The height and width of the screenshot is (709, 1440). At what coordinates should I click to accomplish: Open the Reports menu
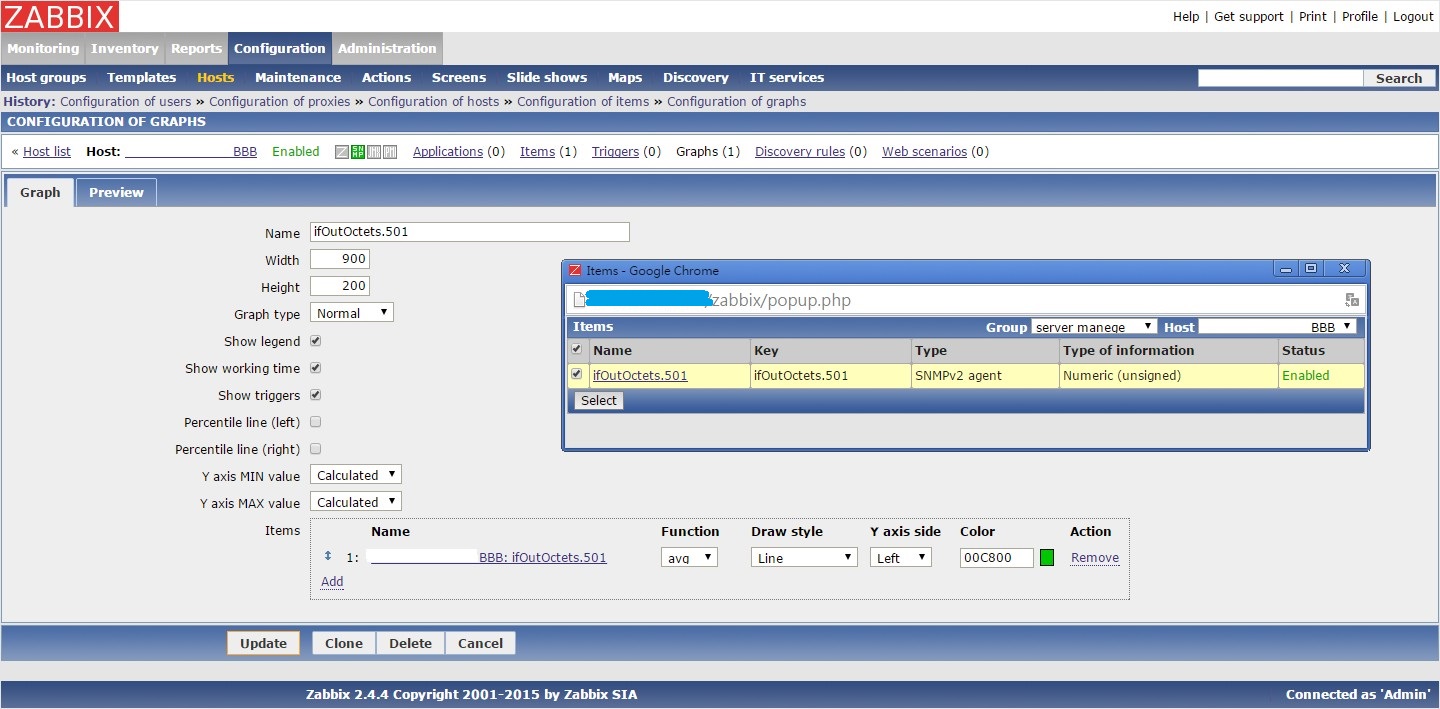coord(196,49)
